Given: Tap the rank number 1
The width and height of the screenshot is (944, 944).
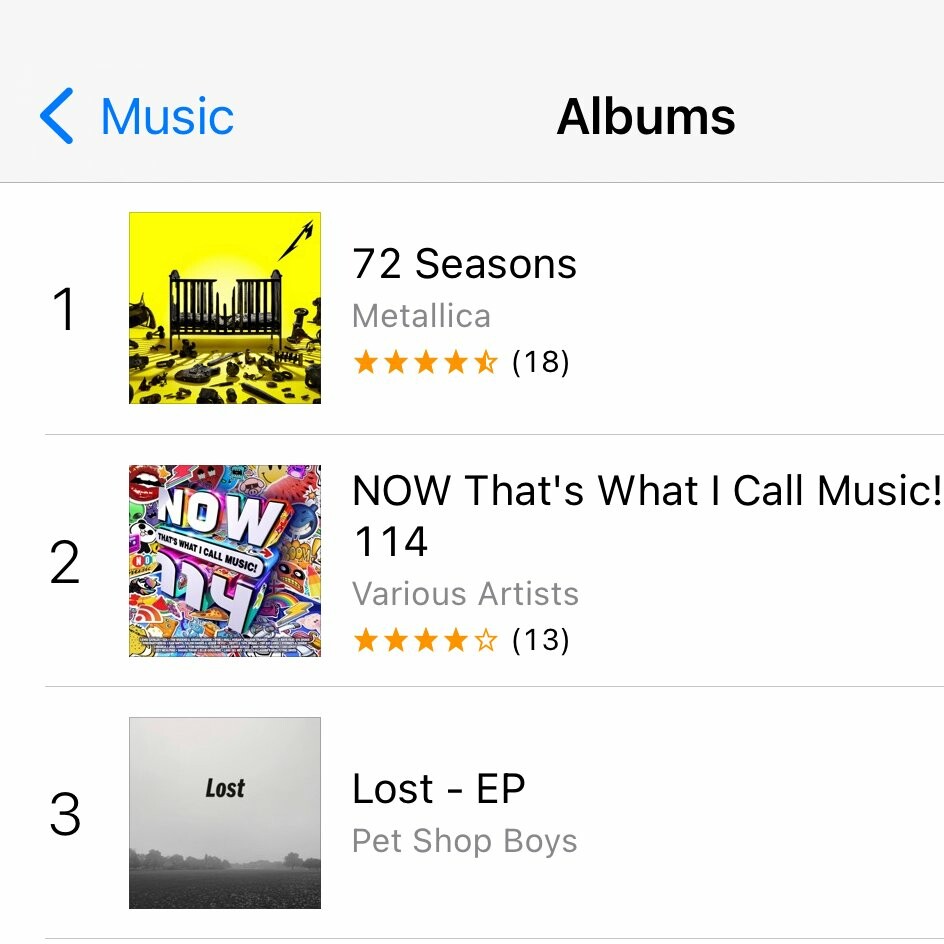Looking at the screenshot, I should tap(64, 309).
